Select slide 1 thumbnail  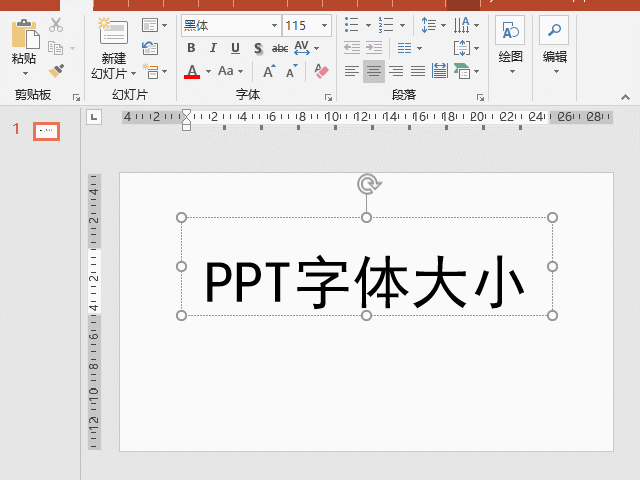pos(46,131)
